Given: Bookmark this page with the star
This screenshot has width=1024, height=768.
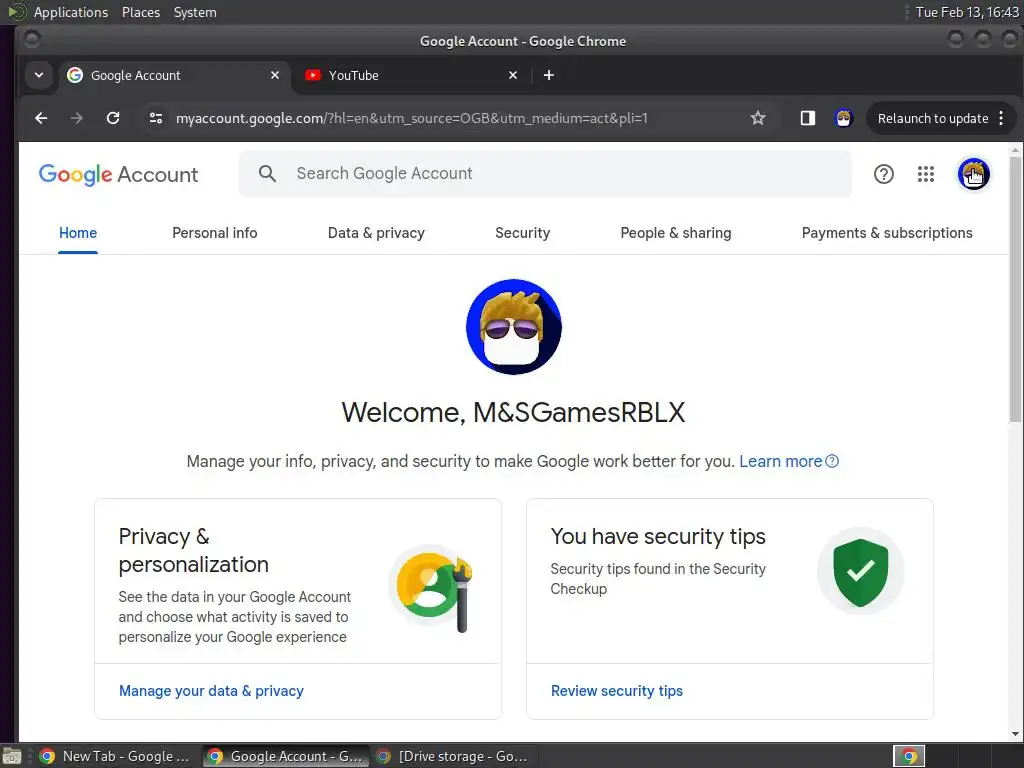Looking at the screenshot, I should click(758, 118).
